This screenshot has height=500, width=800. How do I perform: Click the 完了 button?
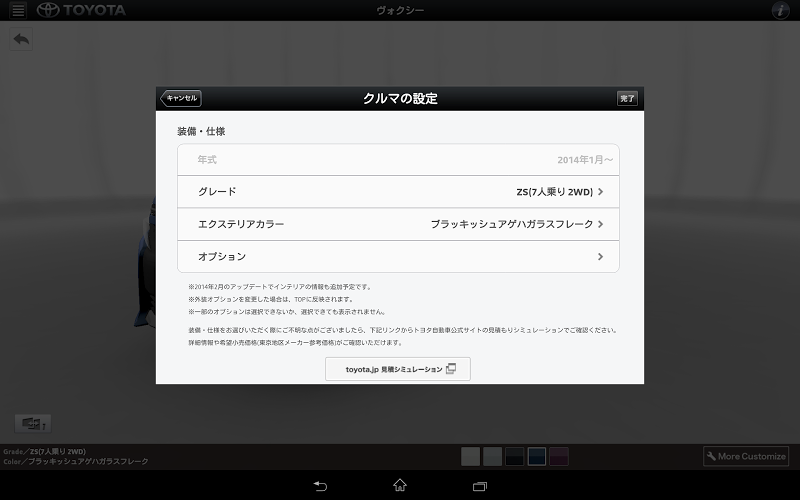coord(627,98)
